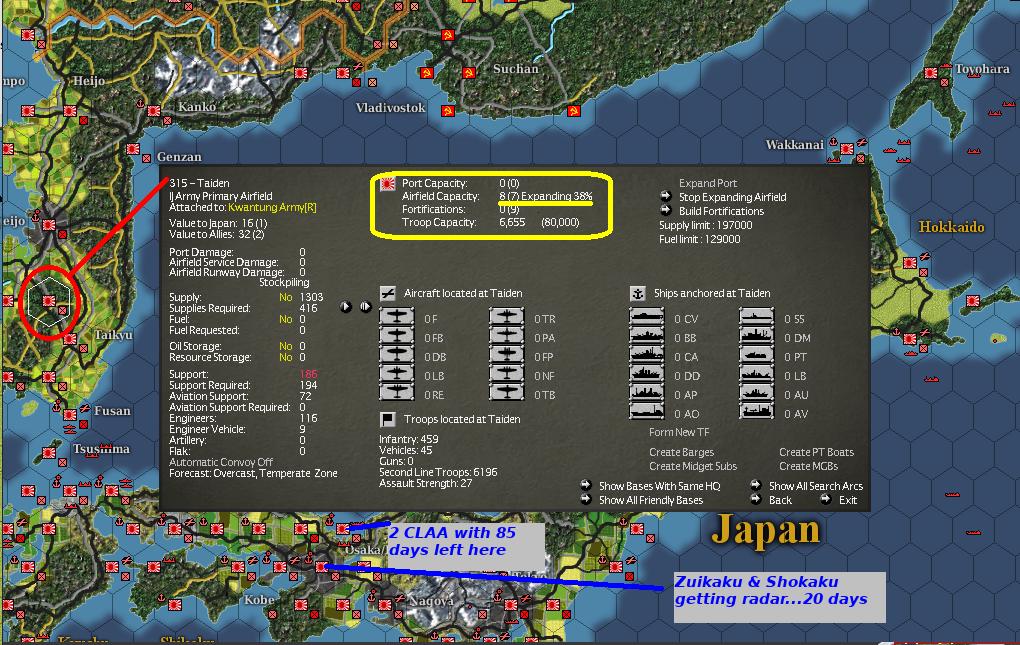Click the flag icon beside 'Troops located at Taiden'
The width and height of the screenshot is (1020, 645).
[388, 419]
